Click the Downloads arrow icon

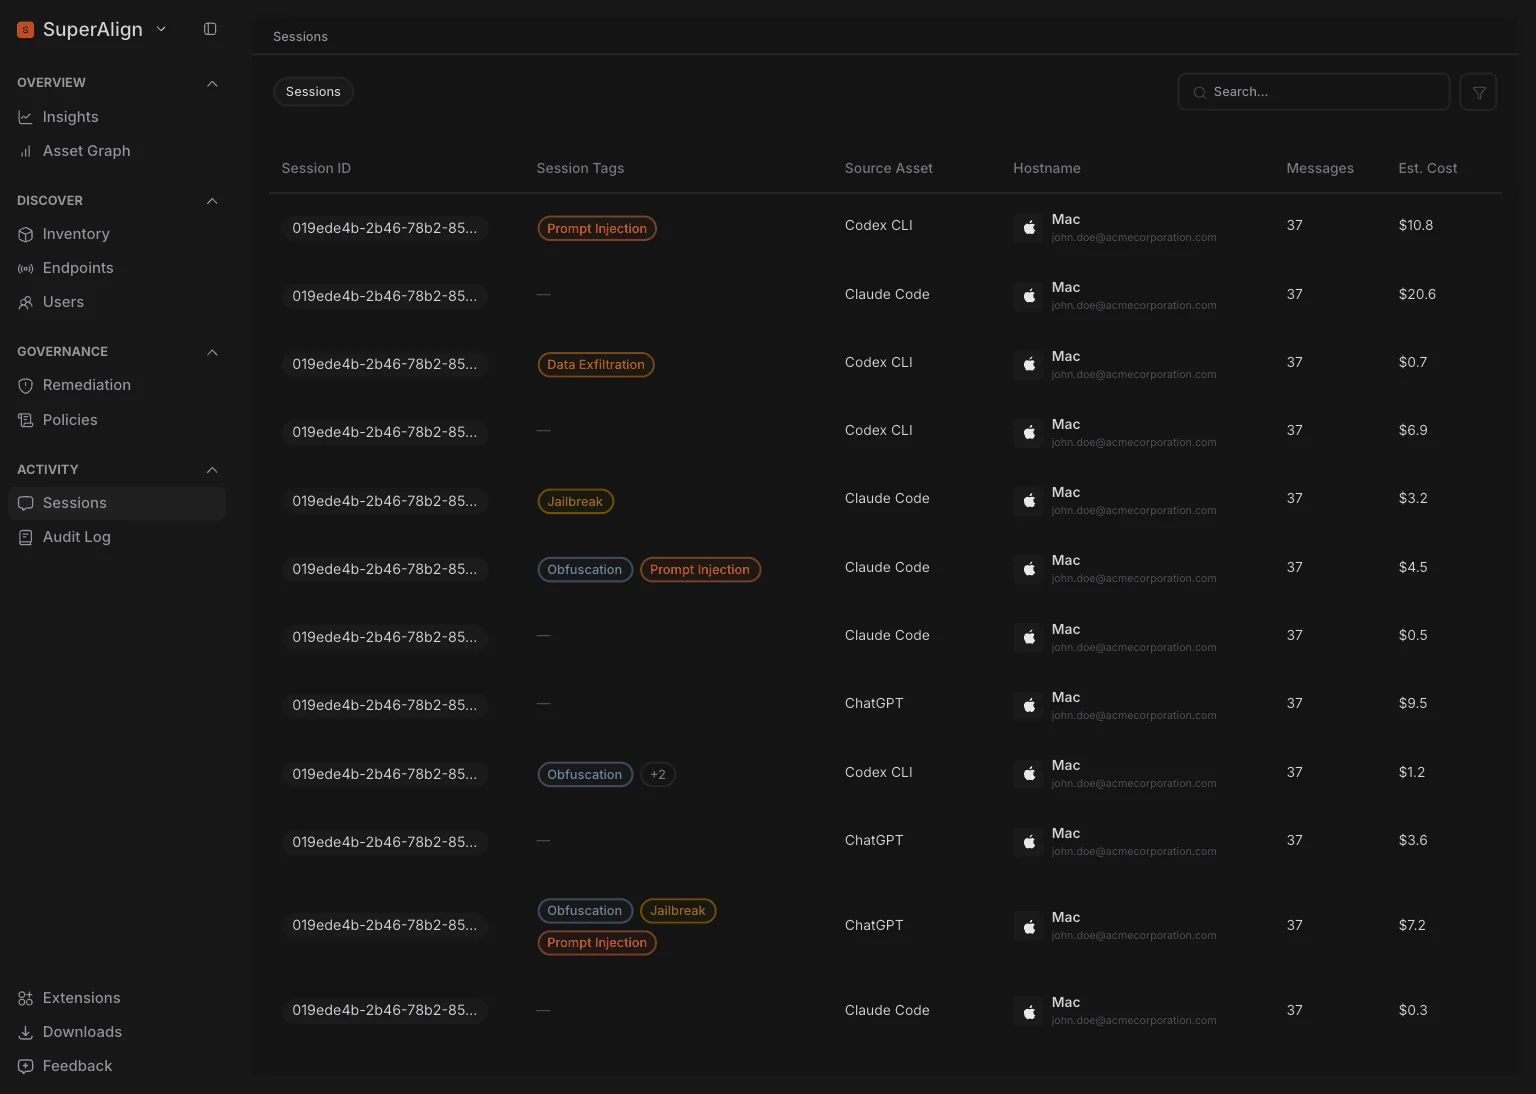coord(26,1032)
